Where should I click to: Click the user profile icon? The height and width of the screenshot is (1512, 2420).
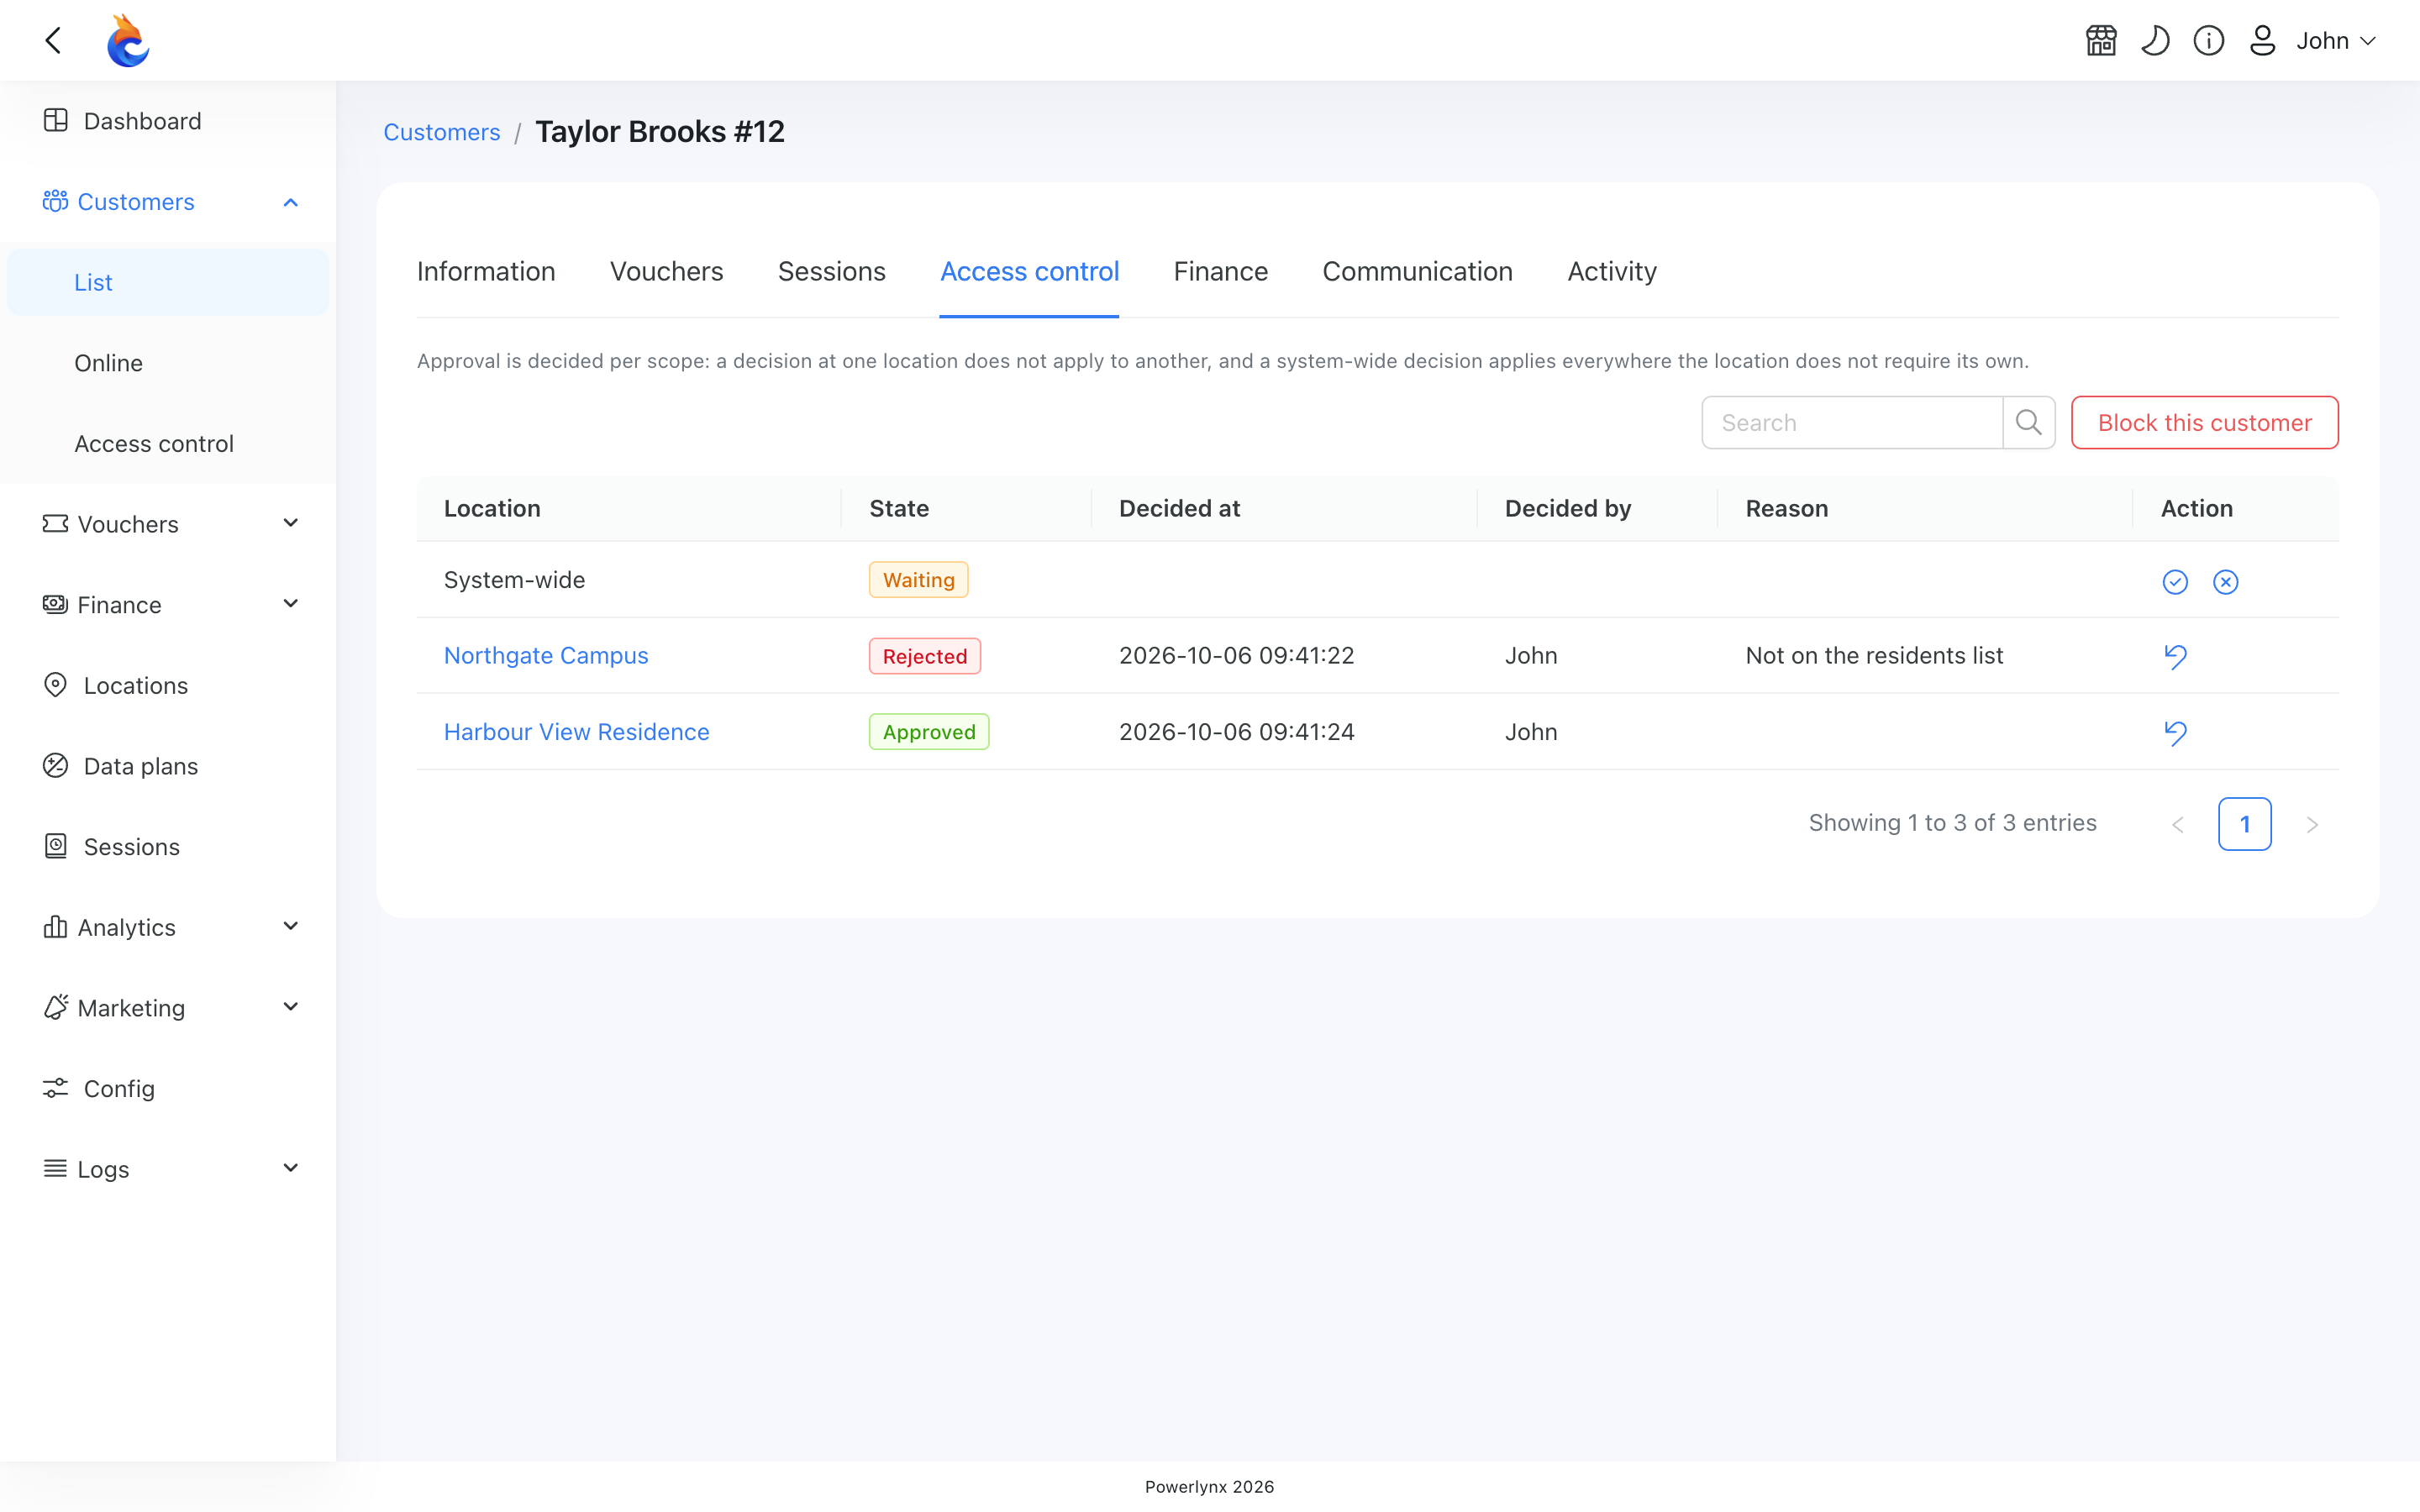(2263, 40)
